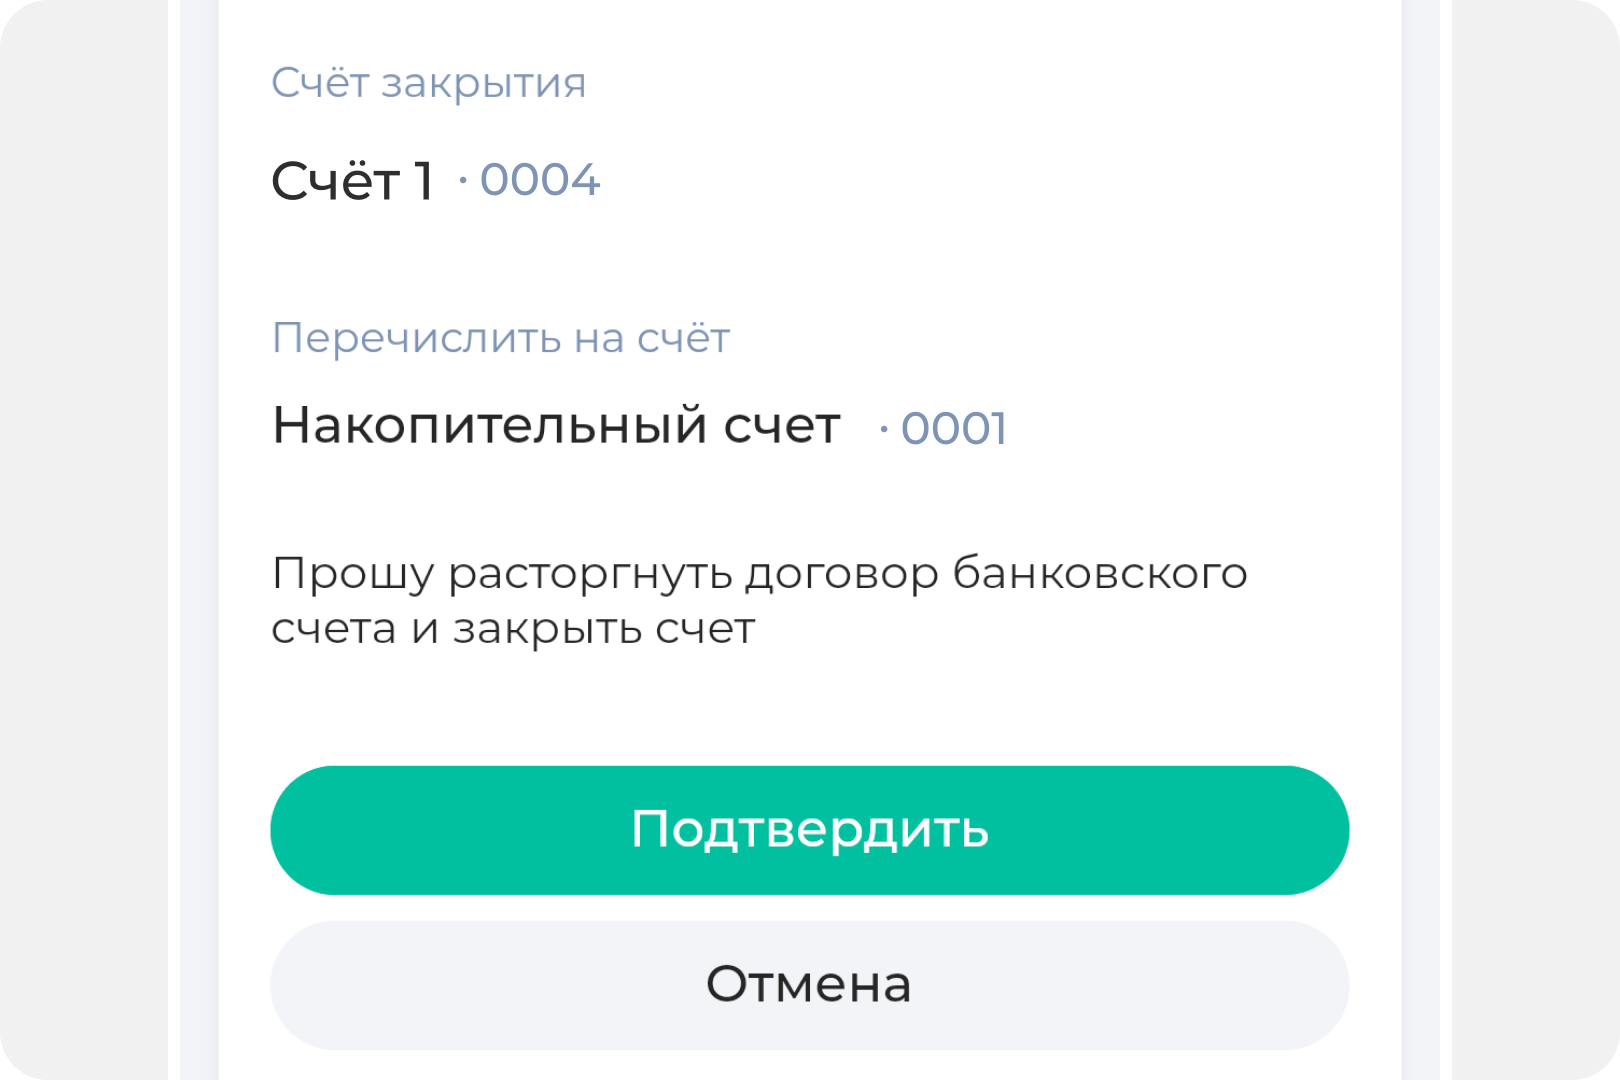Select the Счёт 1 account name

352,181
